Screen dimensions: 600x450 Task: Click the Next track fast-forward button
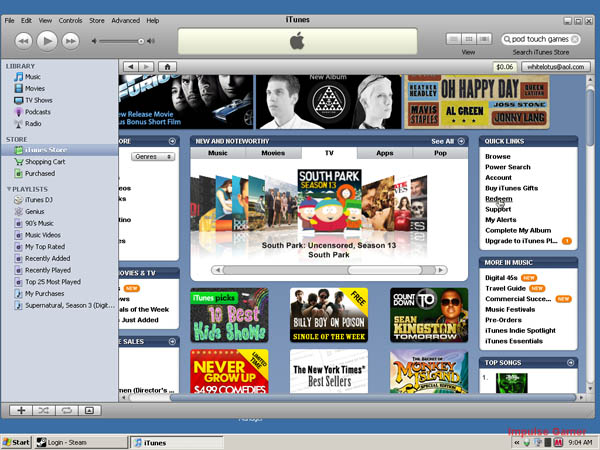(70, 41)
